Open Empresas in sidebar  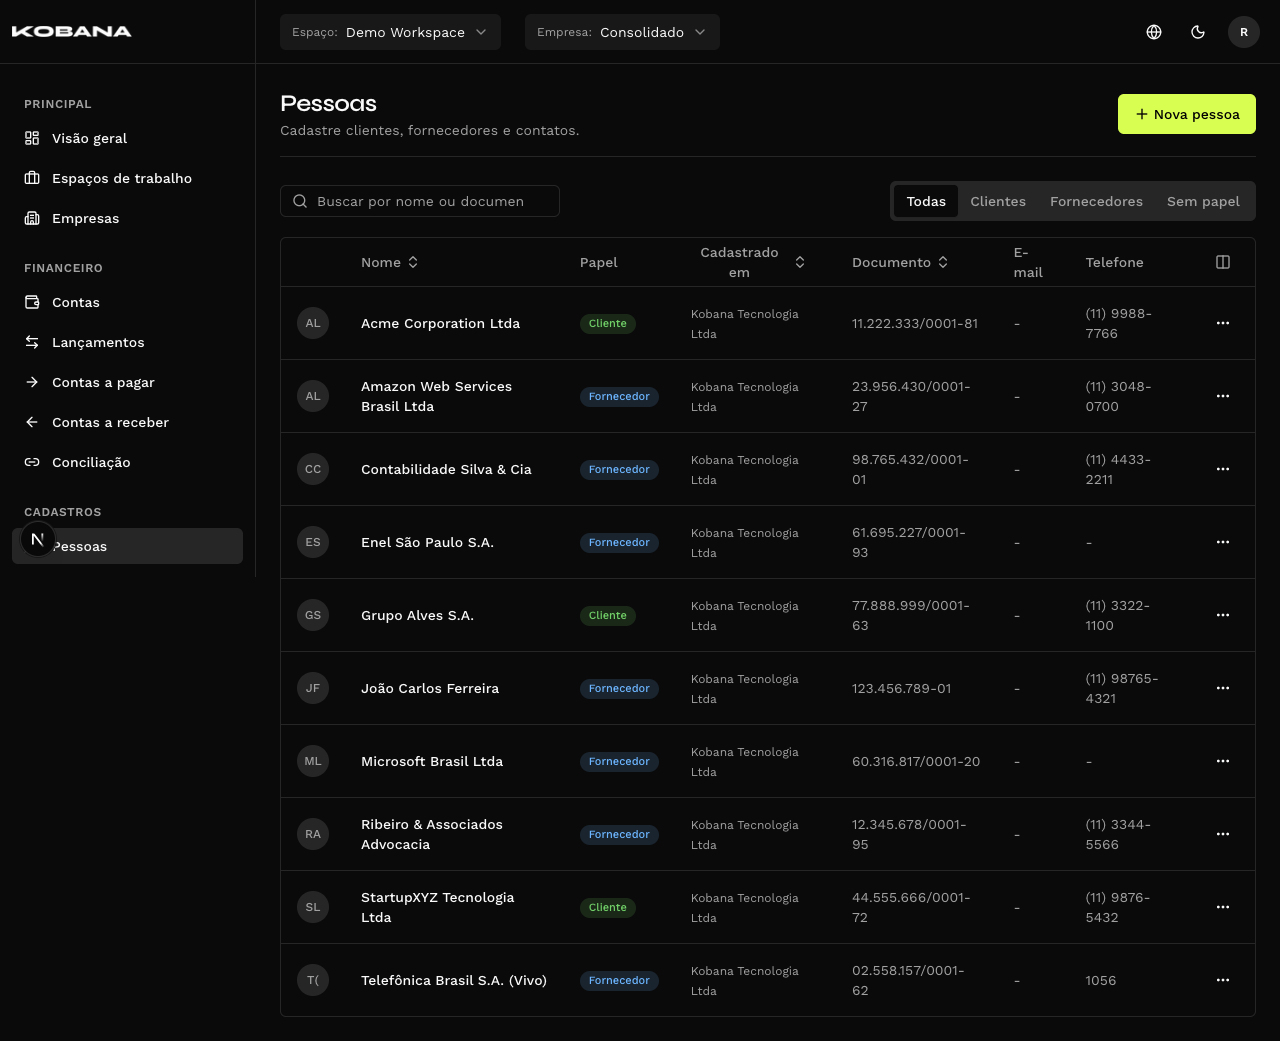click(127, 218)
